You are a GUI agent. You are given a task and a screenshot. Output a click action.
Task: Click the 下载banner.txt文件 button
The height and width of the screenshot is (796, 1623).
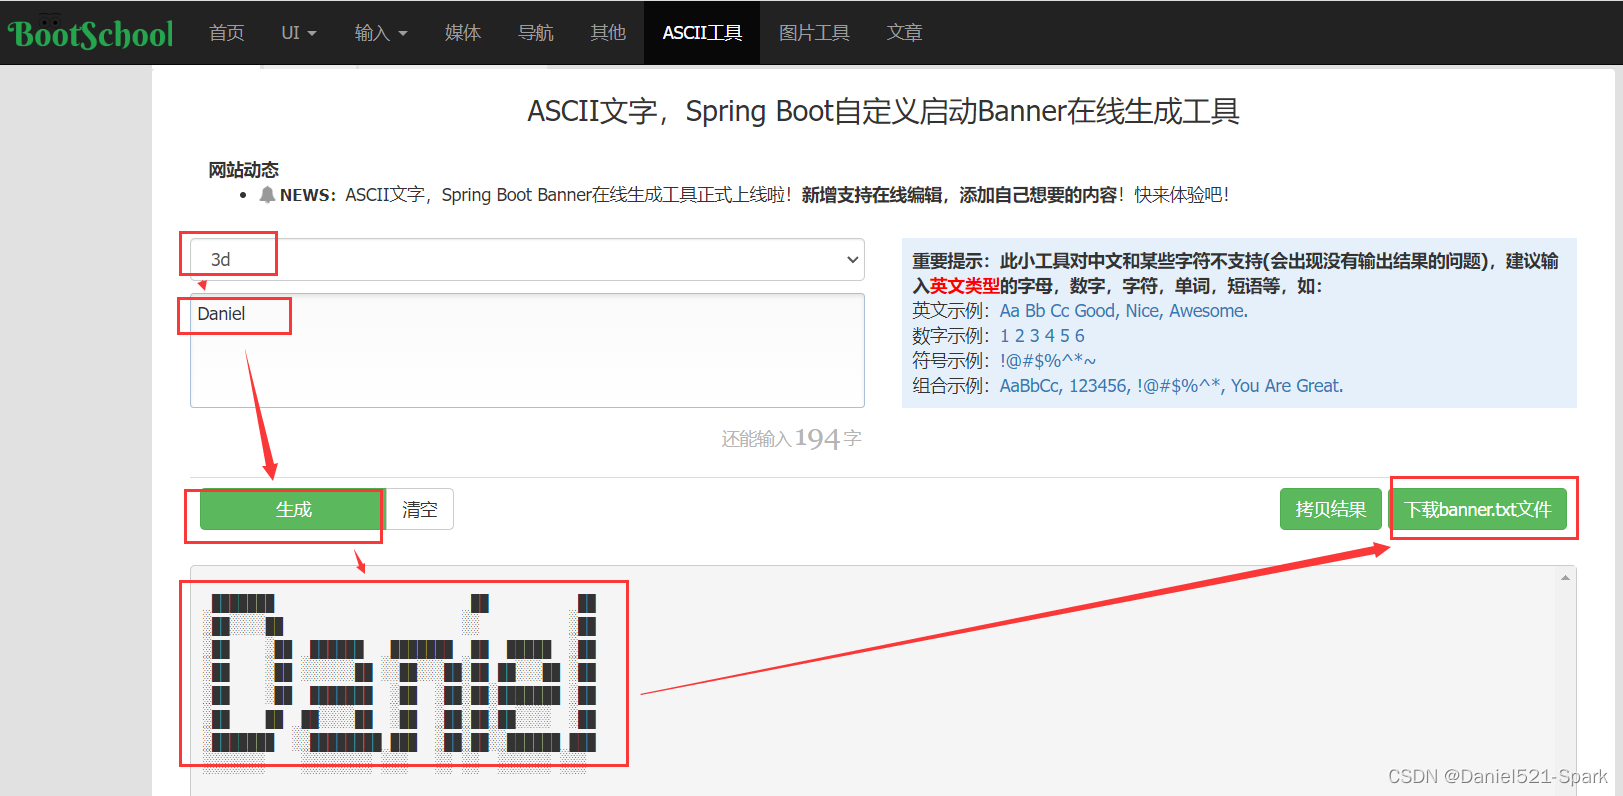point(1478,509)
